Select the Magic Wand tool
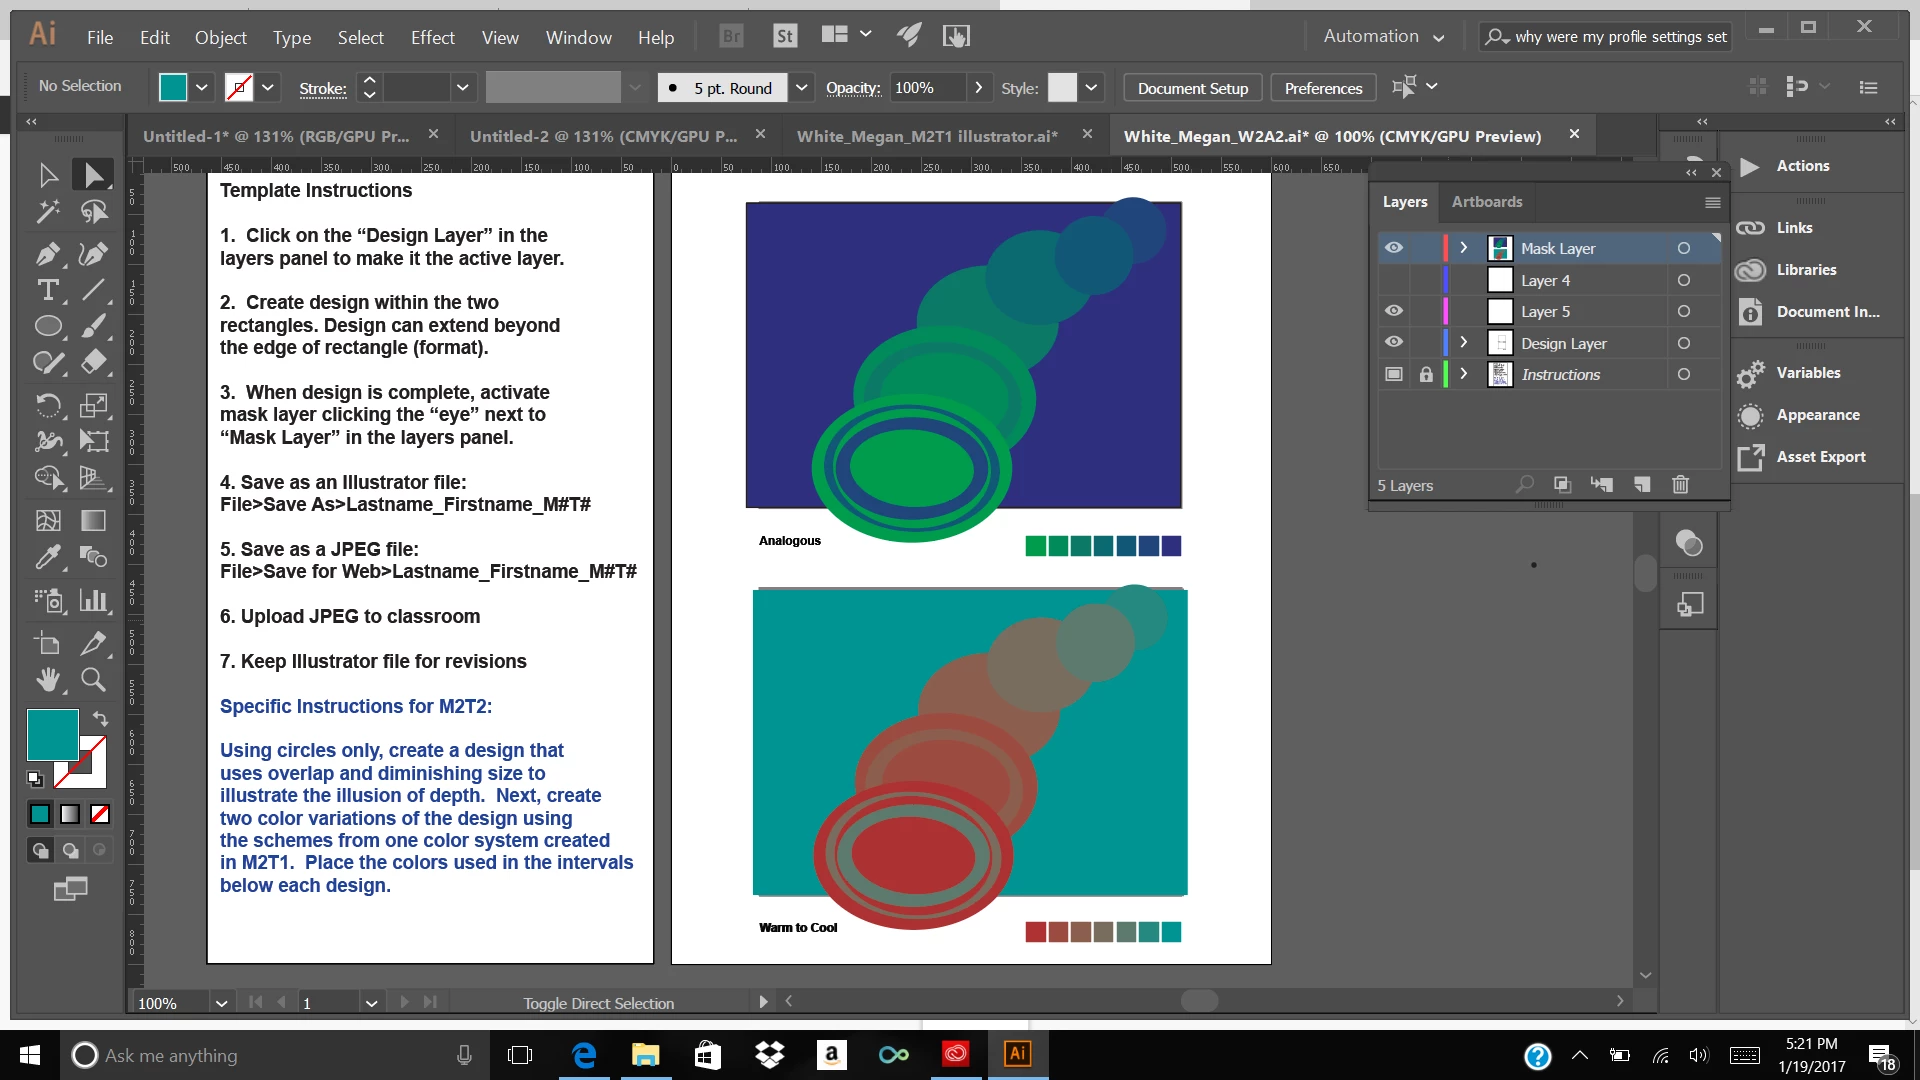The height and width of the screenshot is (1080, 1920). point(47,212)
